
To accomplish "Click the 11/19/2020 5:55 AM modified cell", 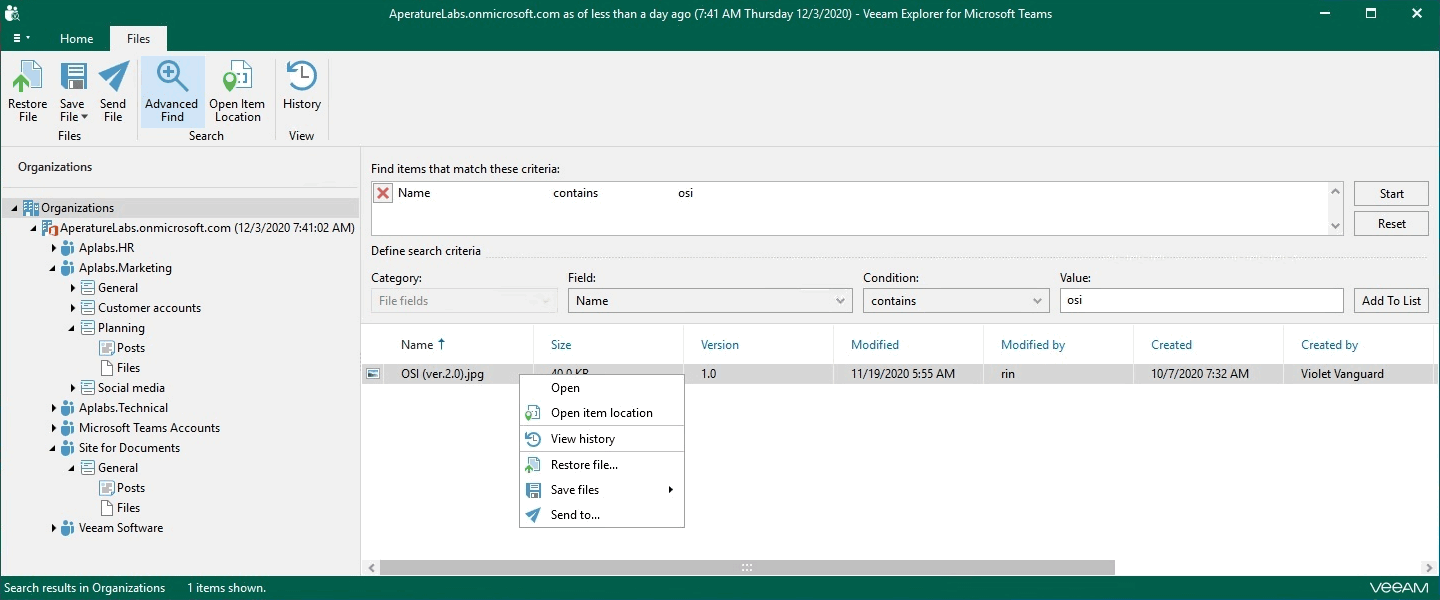I will 903,374.
